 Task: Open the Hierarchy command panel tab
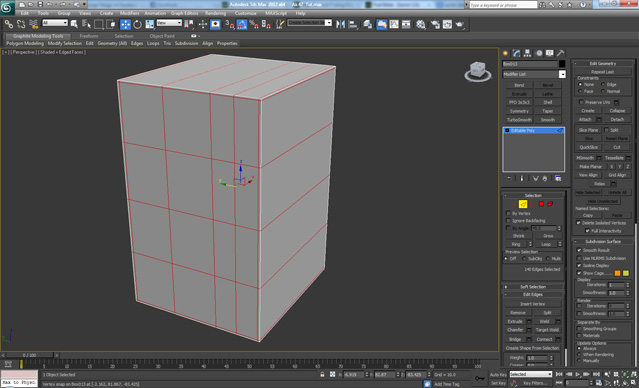pyautogui.click(x=527, y=53)
